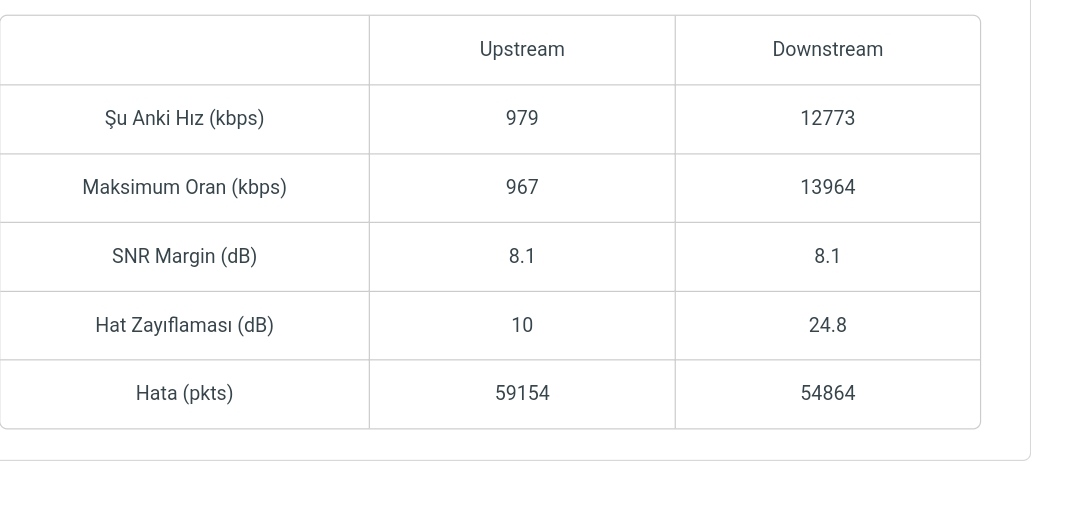This screenshot has height=519, width=1080.
Task: Click the Downstream column header
Action: click(827, 50)
